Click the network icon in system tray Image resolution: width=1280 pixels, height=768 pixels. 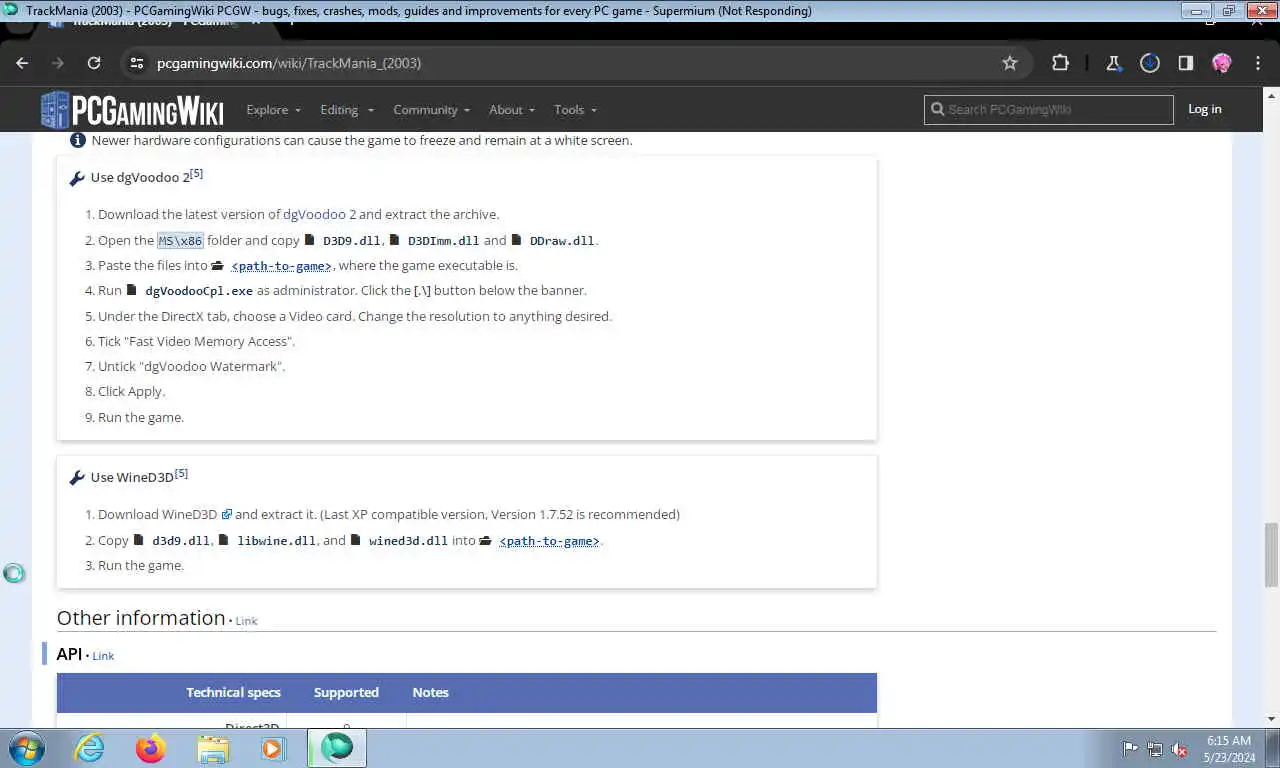tap(1155, 749)
